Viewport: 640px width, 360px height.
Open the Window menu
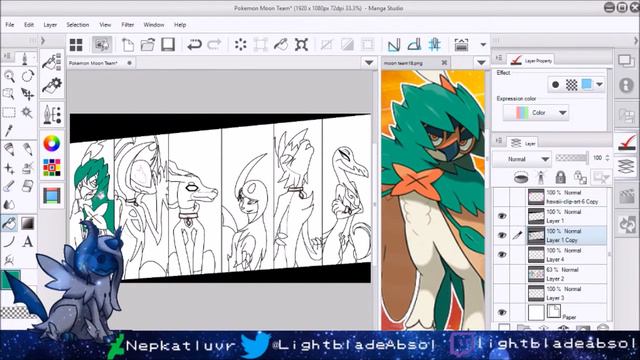coord(153,25)
